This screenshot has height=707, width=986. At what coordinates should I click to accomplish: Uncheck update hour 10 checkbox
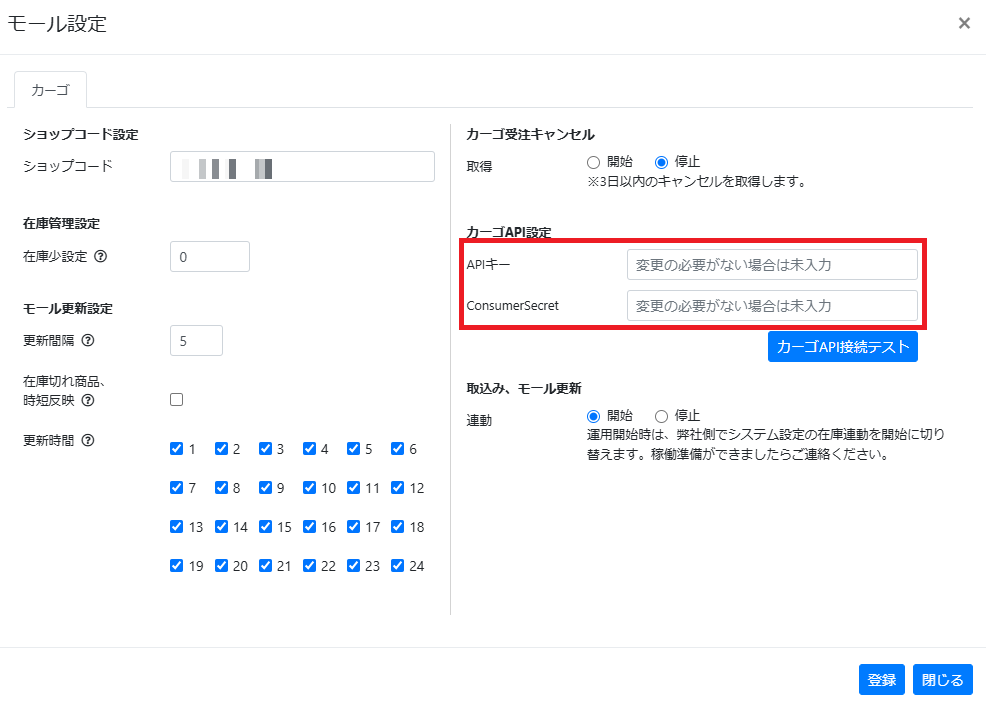(309, 487)
